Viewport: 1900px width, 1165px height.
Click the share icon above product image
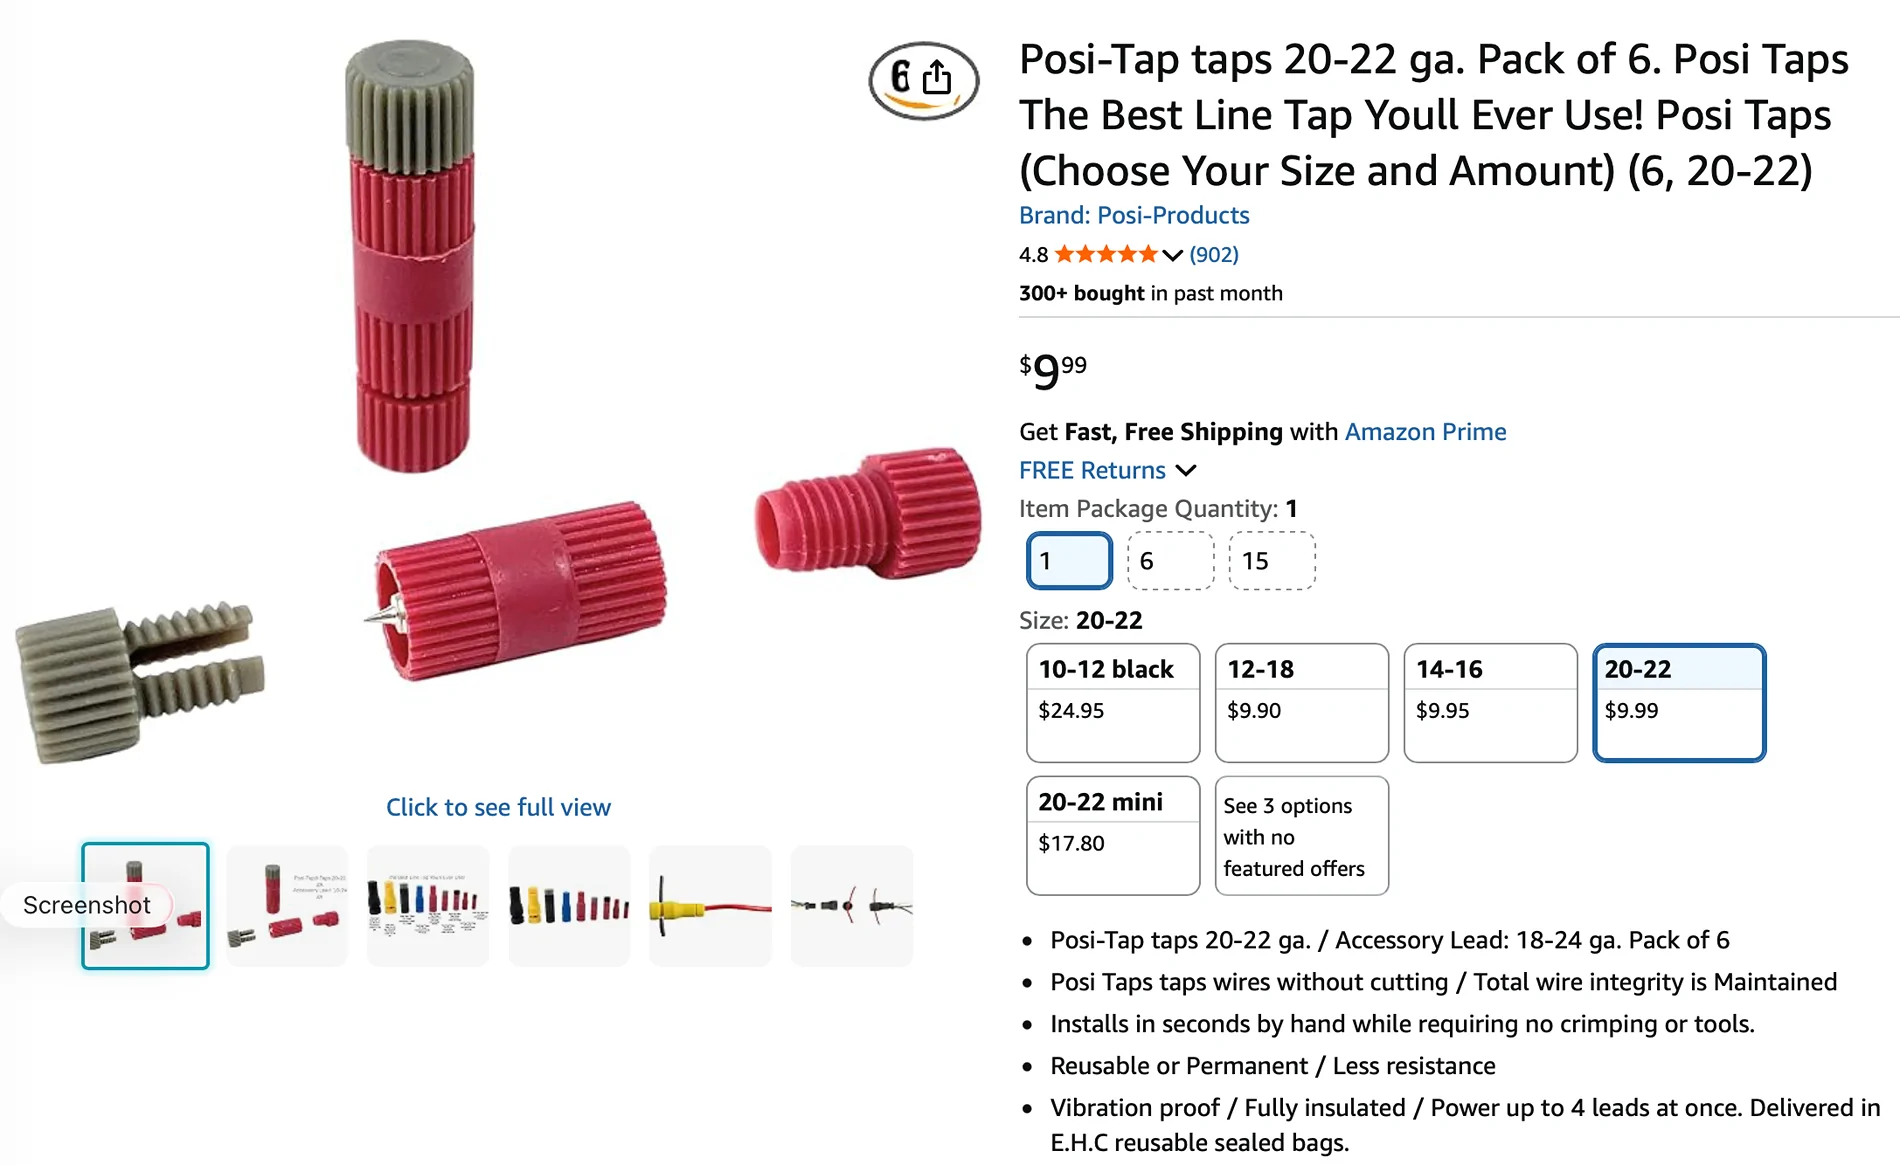[936, 78]
